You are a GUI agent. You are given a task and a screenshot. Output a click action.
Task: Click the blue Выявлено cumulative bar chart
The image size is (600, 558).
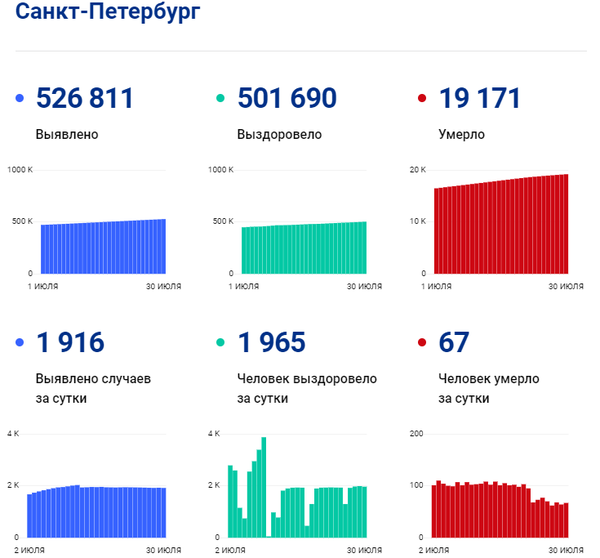tap(103, 246)
